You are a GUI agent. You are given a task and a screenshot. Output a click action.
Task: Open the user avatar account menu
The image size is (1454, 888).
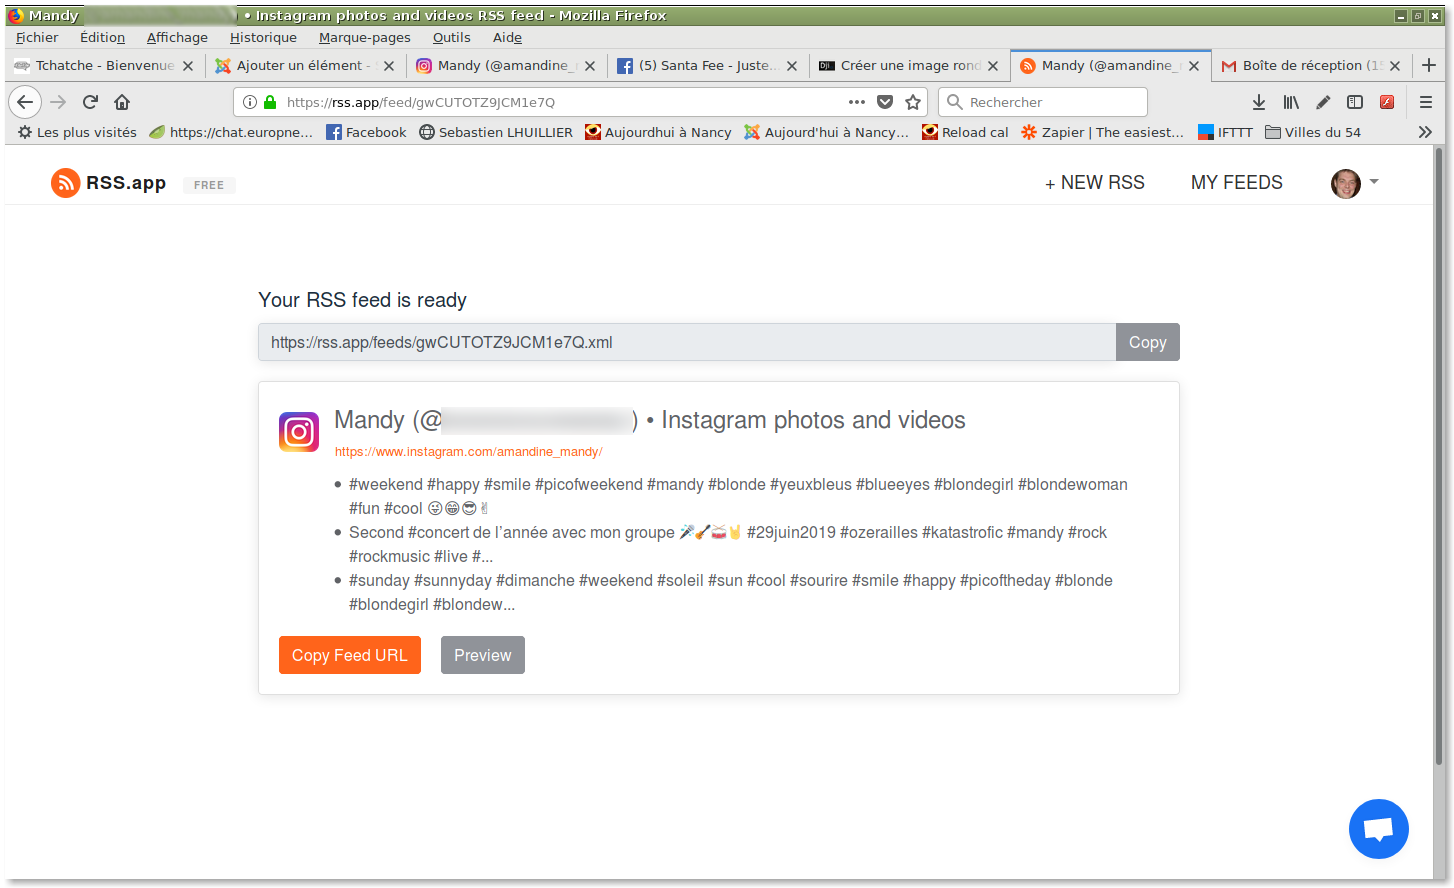[1355, 183]
